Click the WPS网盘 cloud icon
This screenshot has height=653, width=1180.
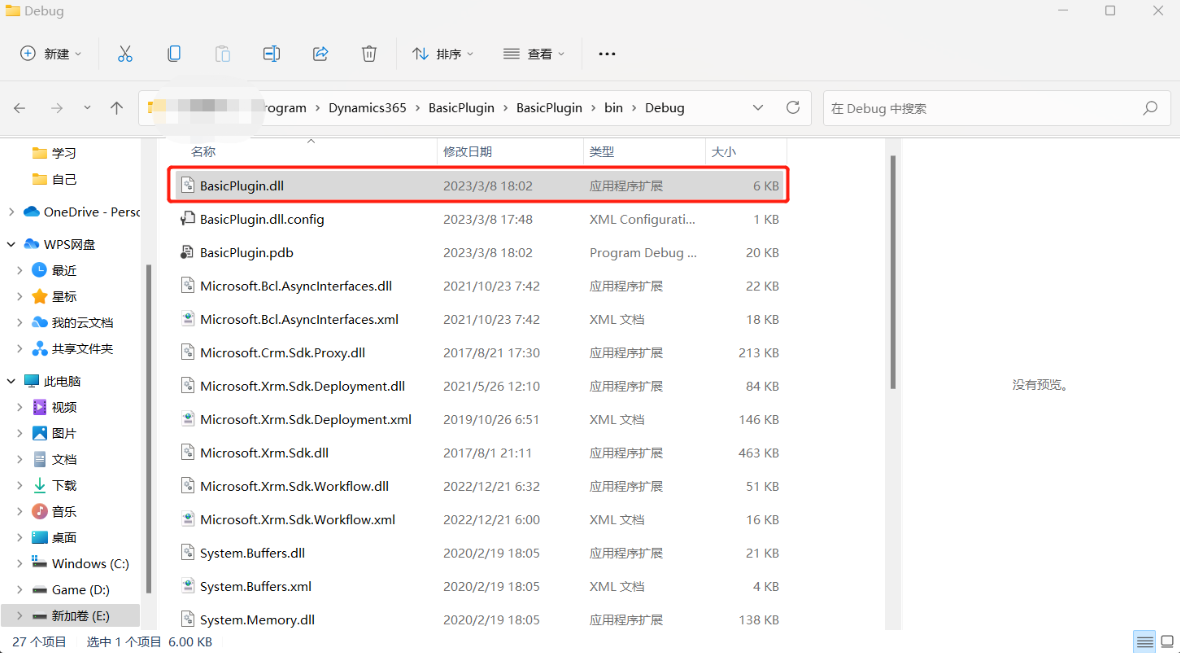tap(32, 244)
